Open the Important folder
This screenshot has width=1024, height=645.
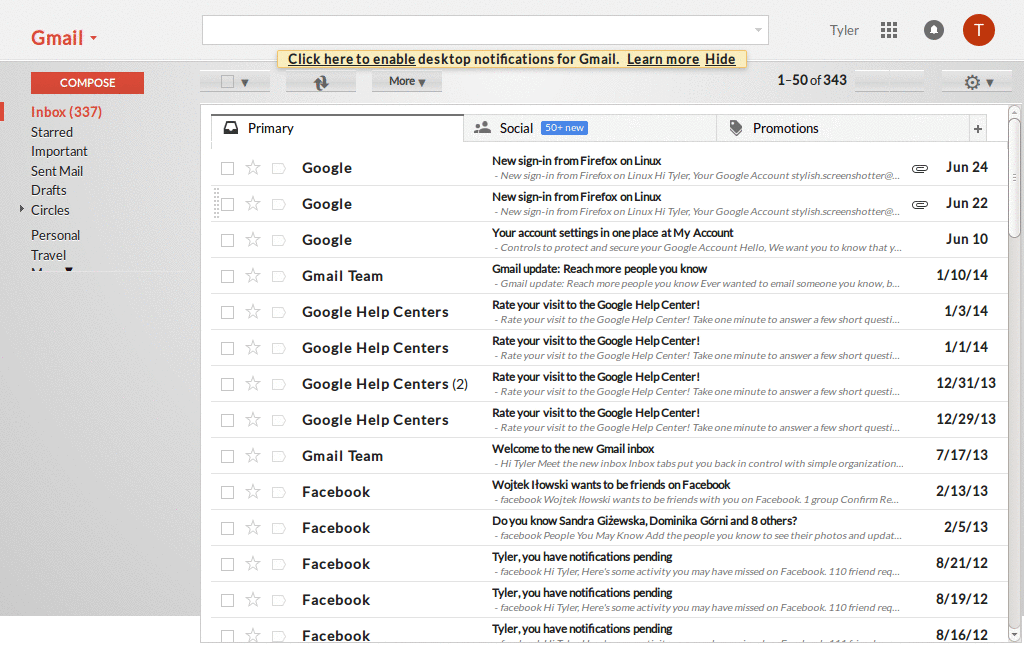point(59,151)
